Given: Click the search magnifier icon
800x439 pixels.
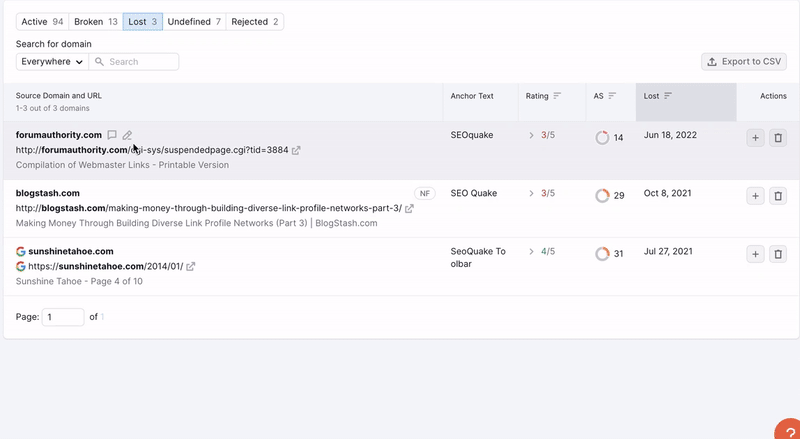Looking at the screenshot, I should 99,62.
